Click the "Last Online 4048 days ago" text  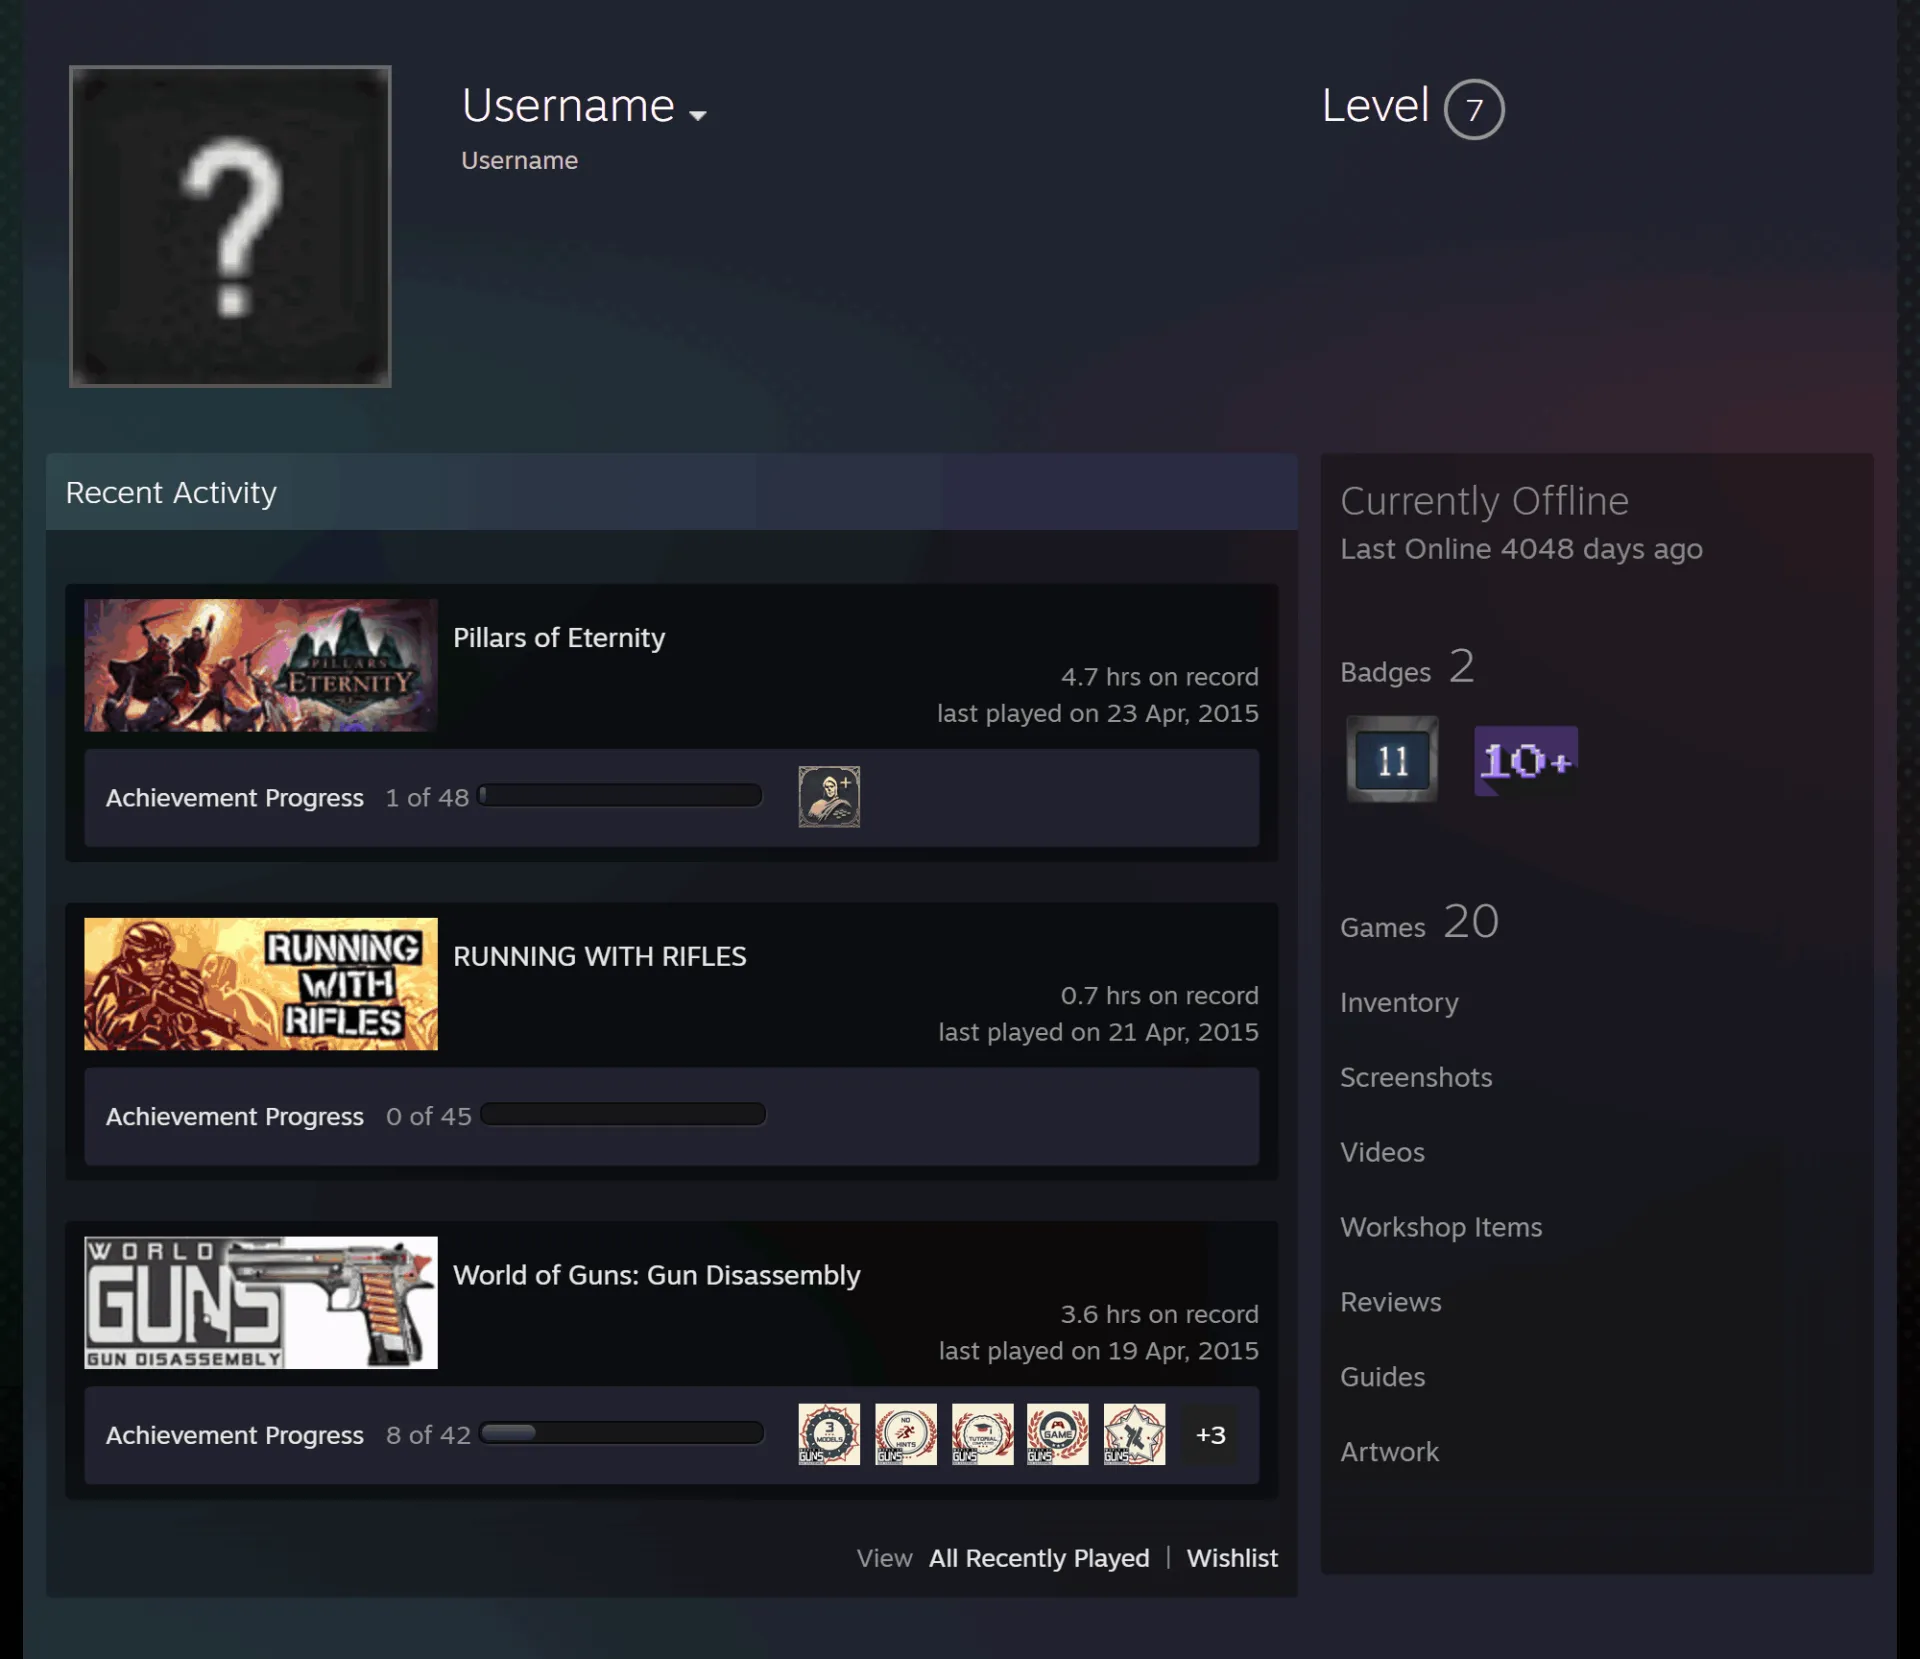pos(1521,549)
